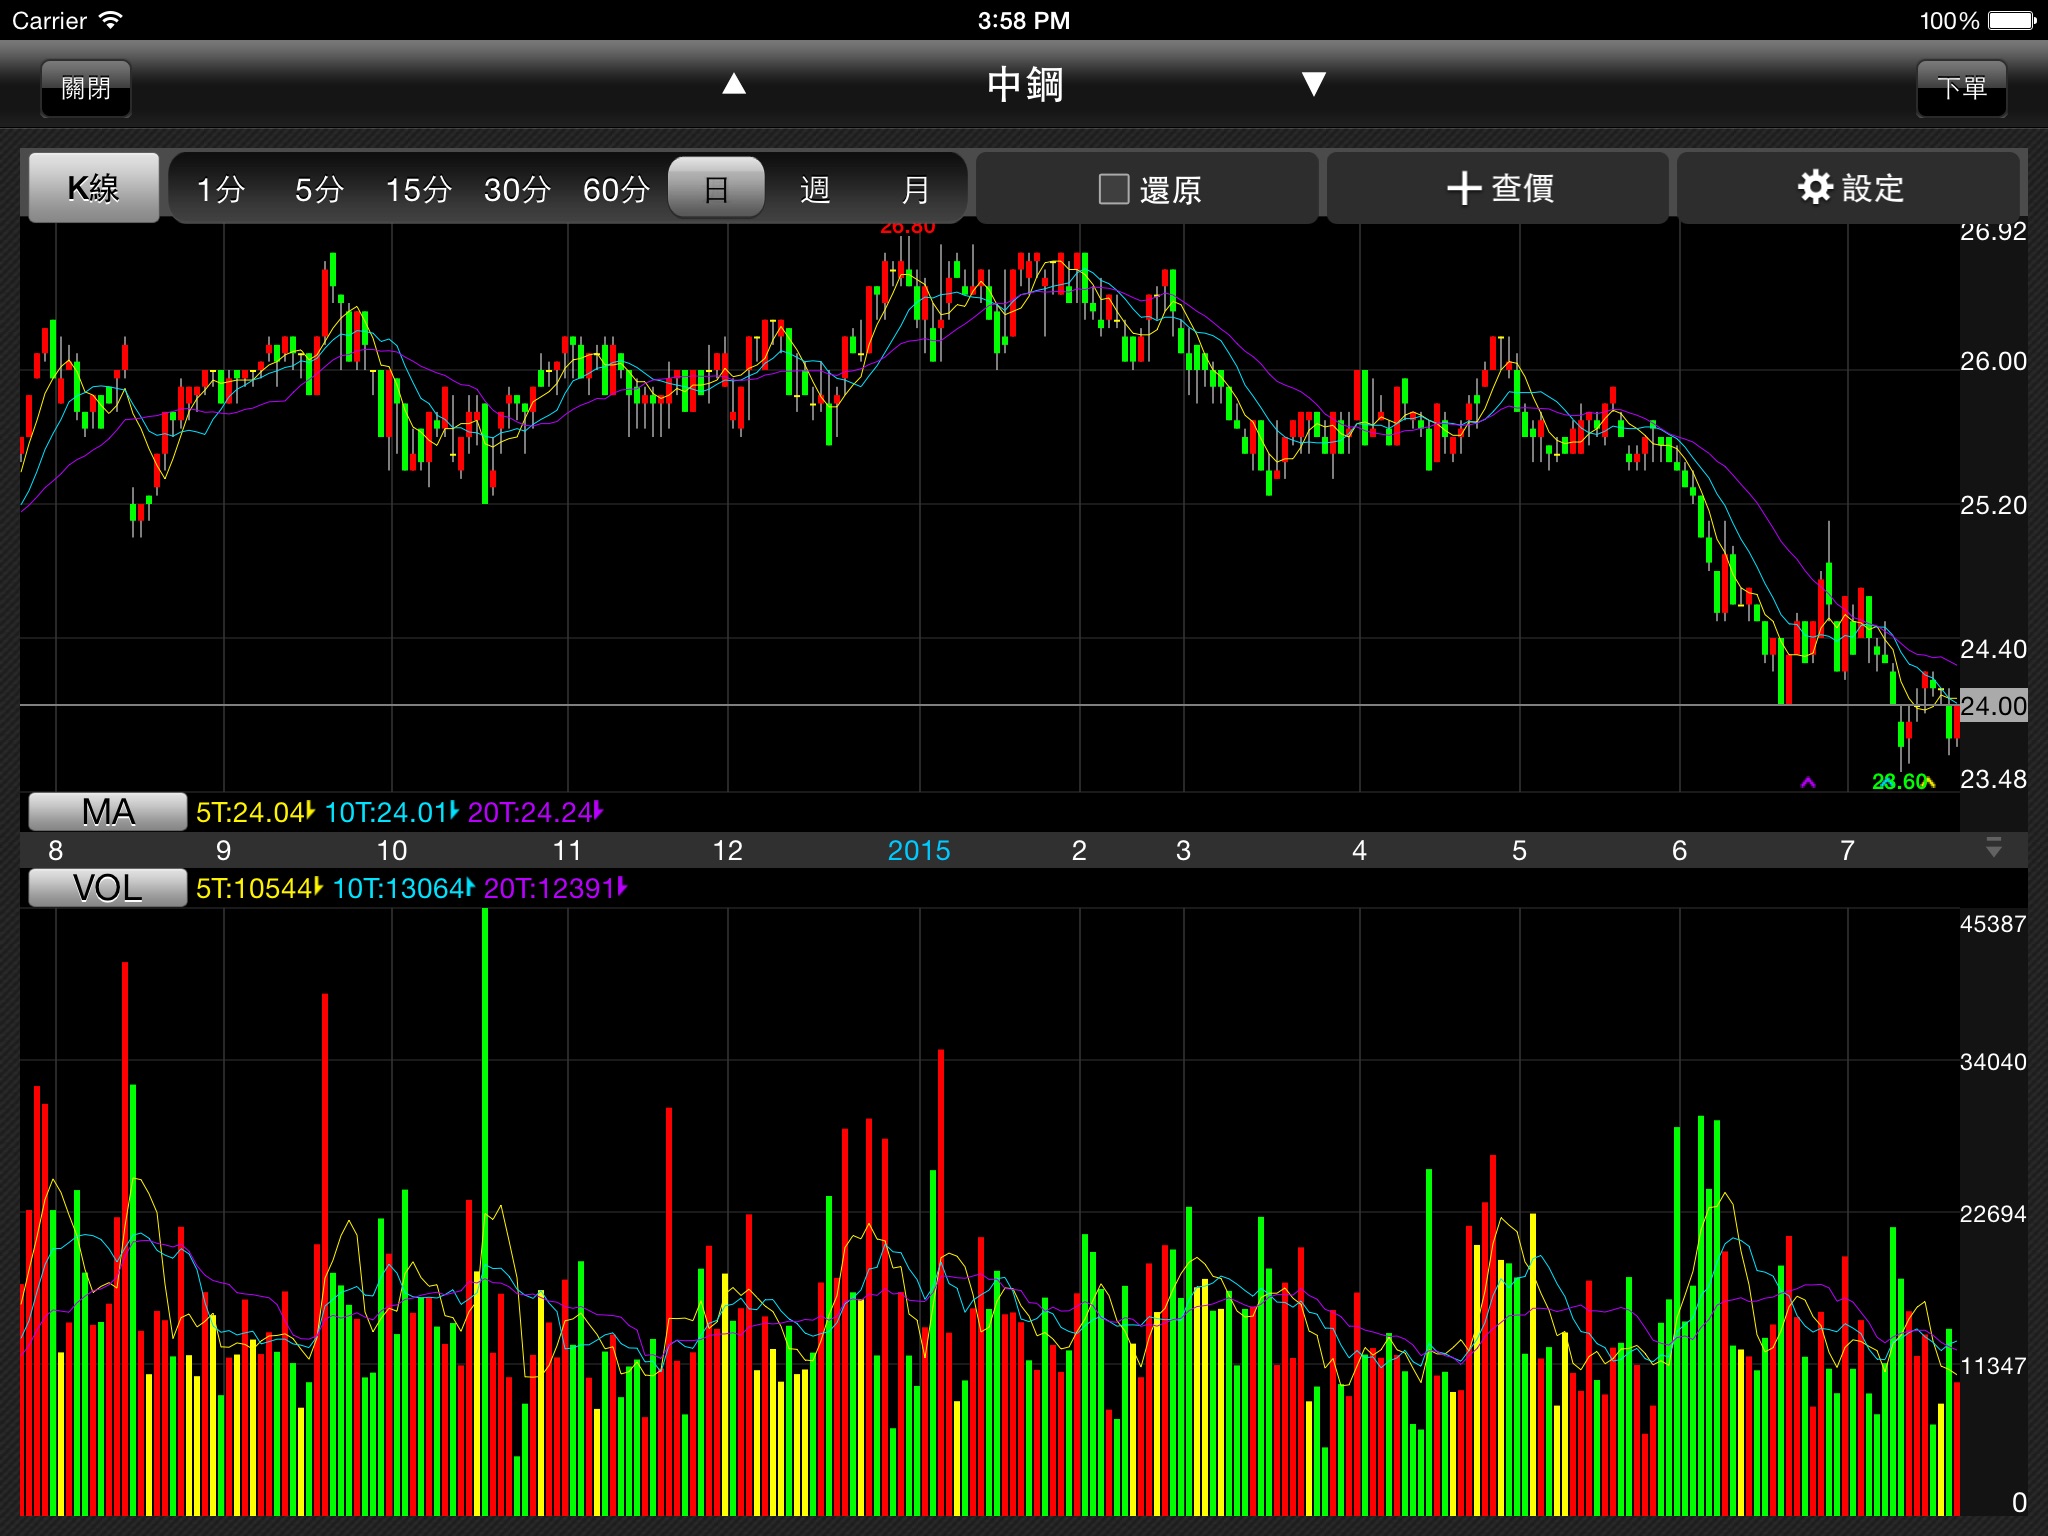Screen dimensions: 2048x1536
Task: Switch to the 60分 interval
Action: point(616,188)
